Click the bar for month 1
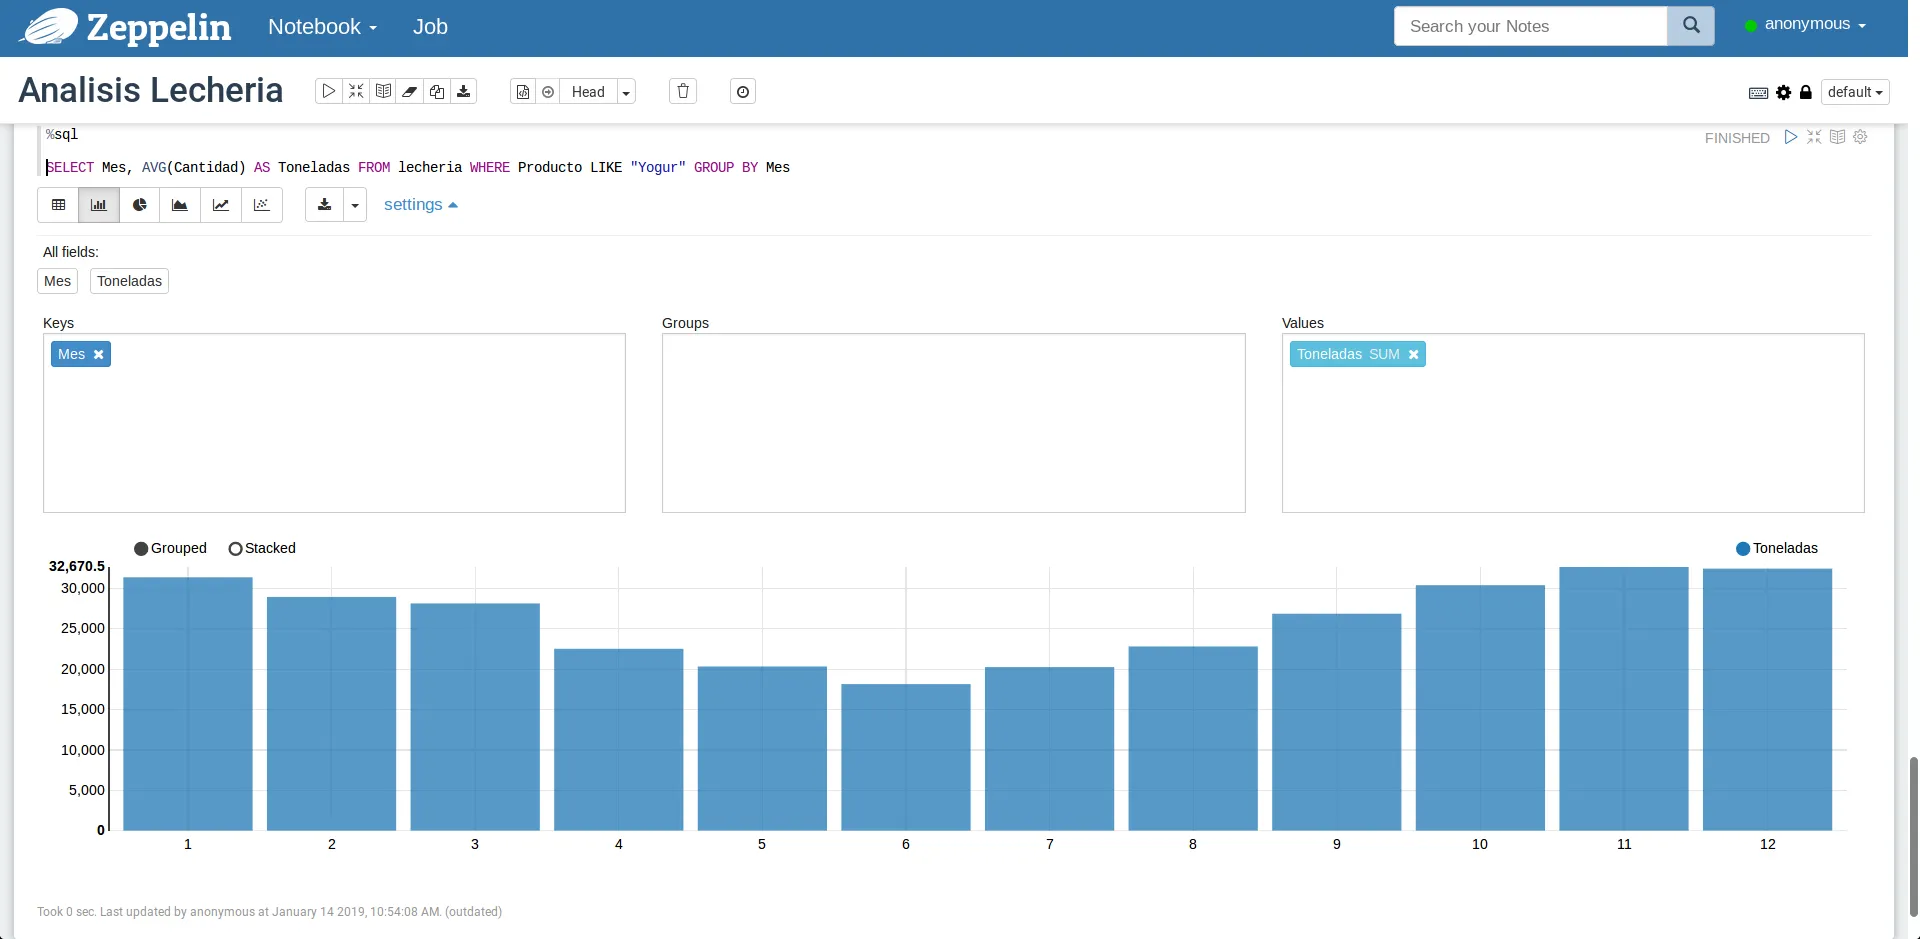This screenshot has width=1920, height=939. click(188, 703)
